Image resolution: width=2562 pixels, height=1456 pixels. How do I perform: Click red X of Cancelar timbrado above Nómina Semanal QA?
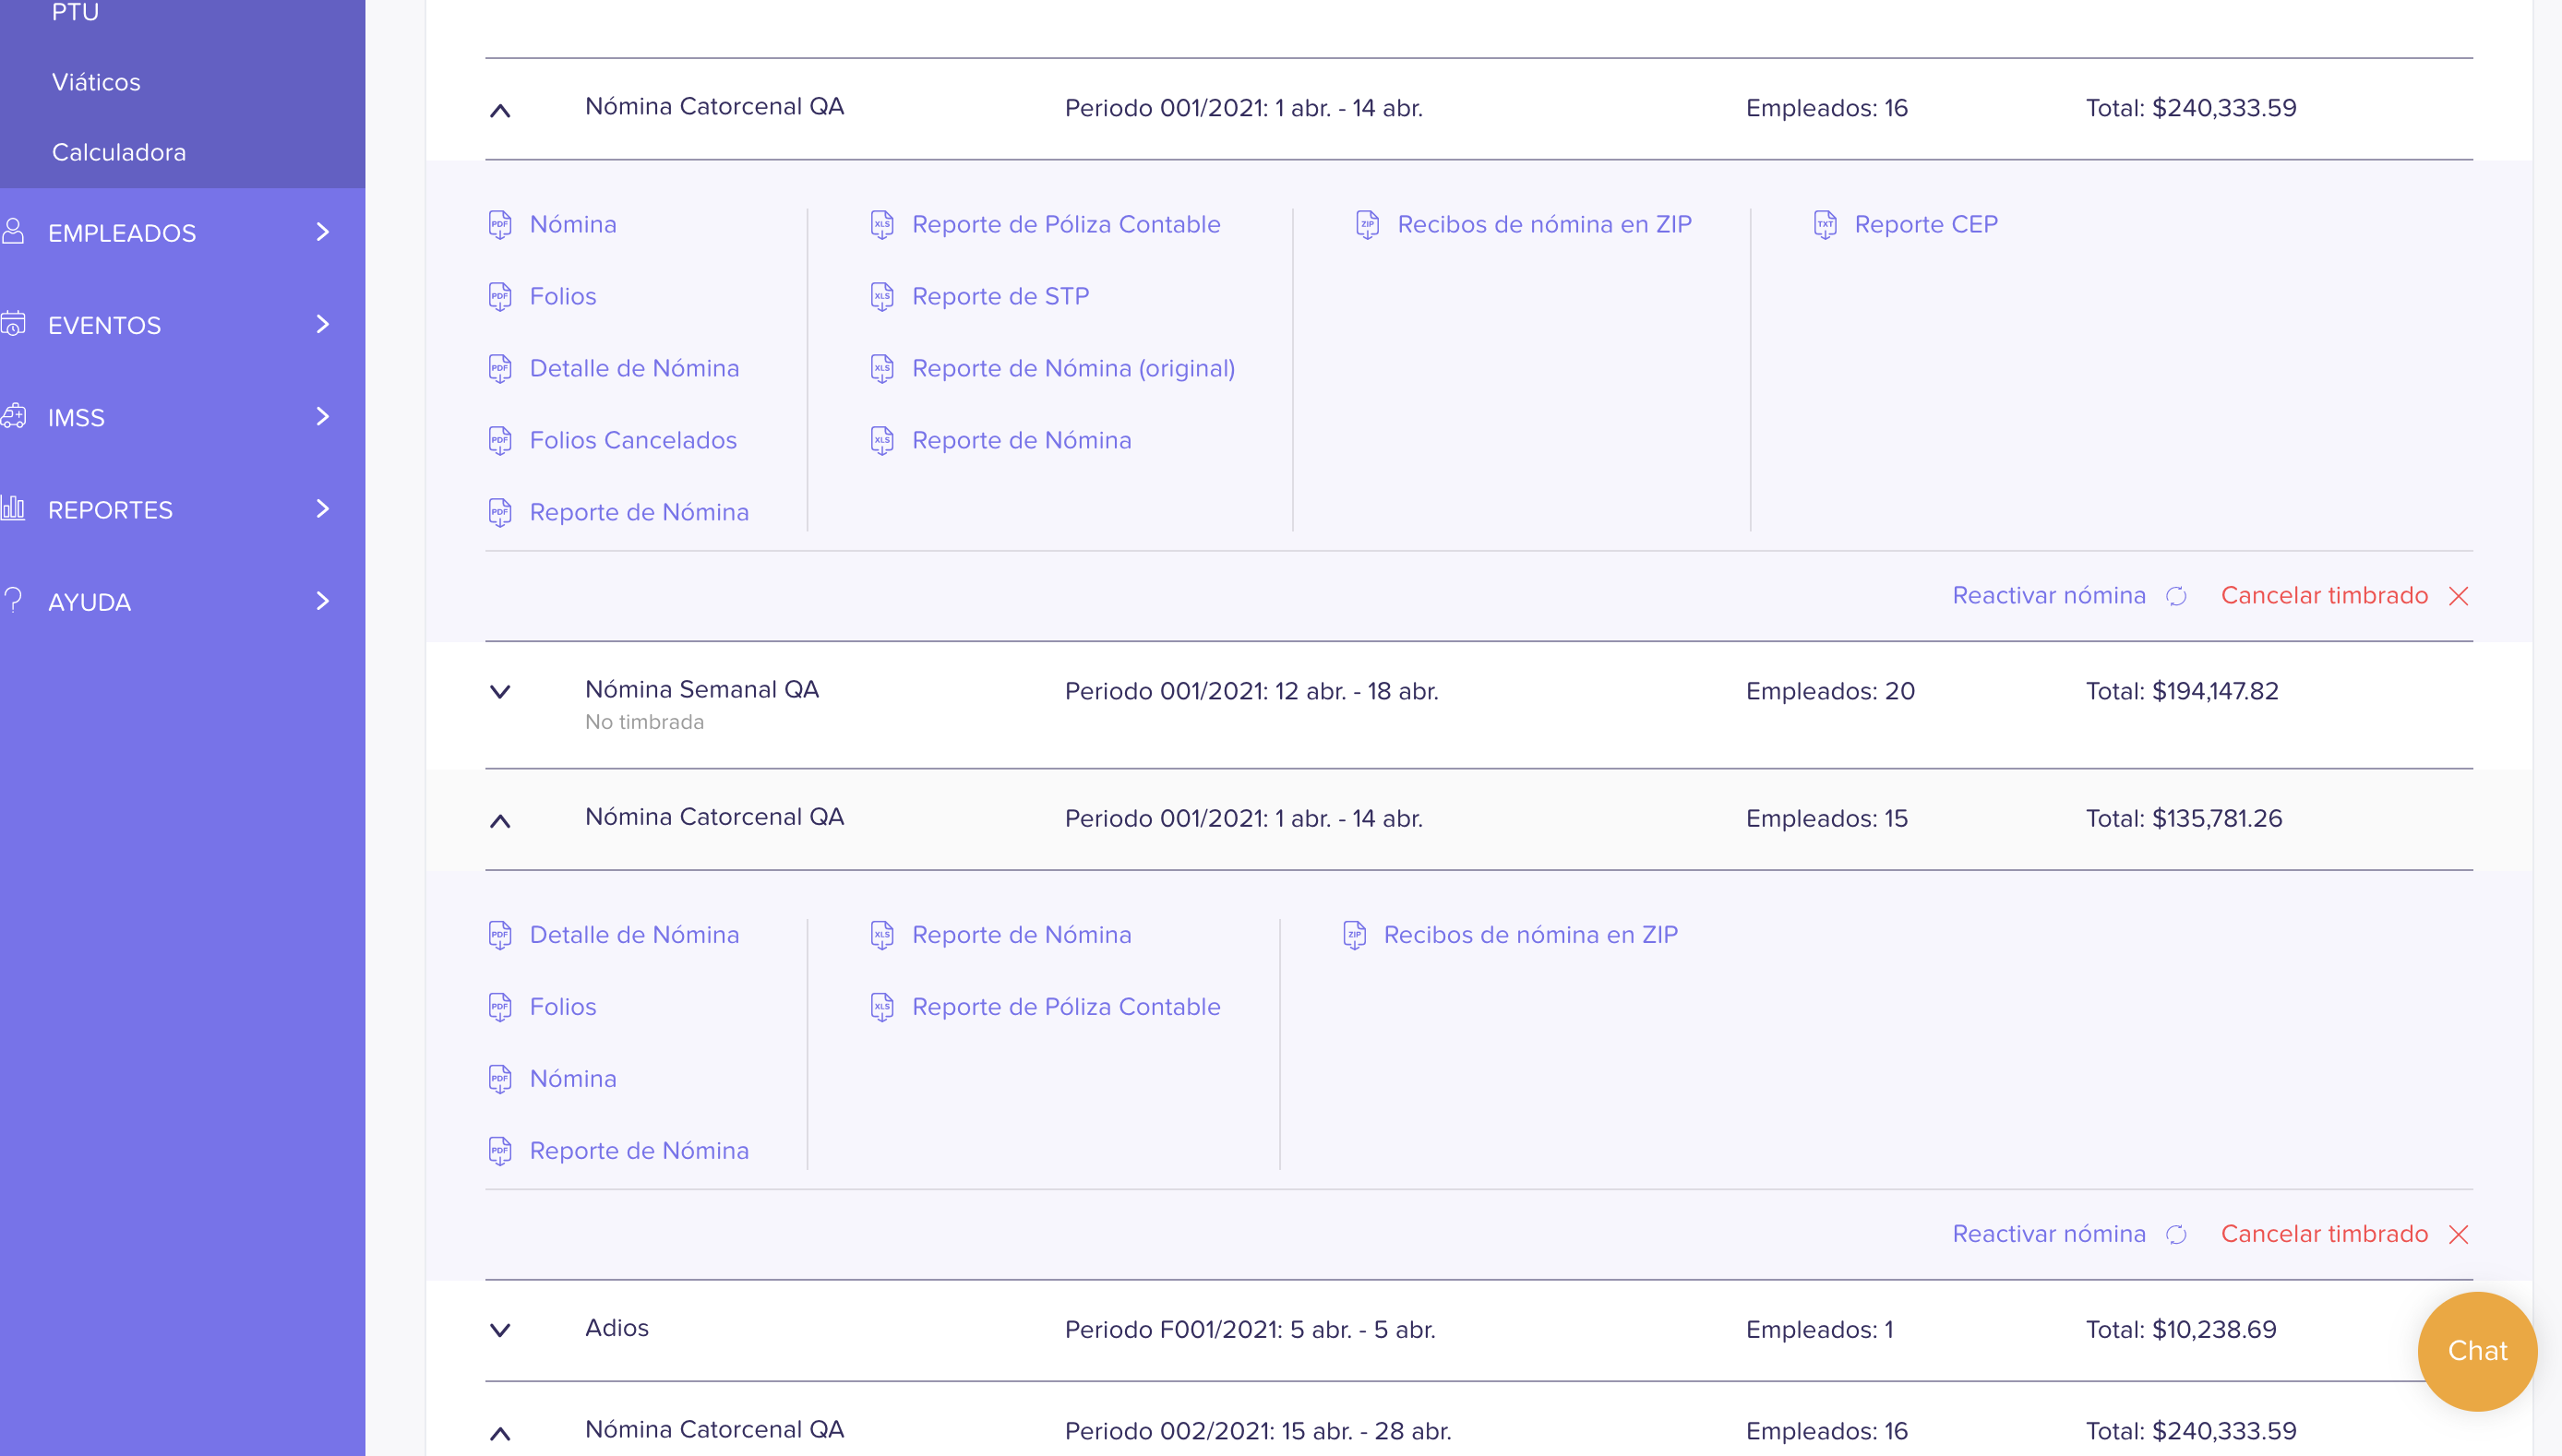tap(2459, 596)
